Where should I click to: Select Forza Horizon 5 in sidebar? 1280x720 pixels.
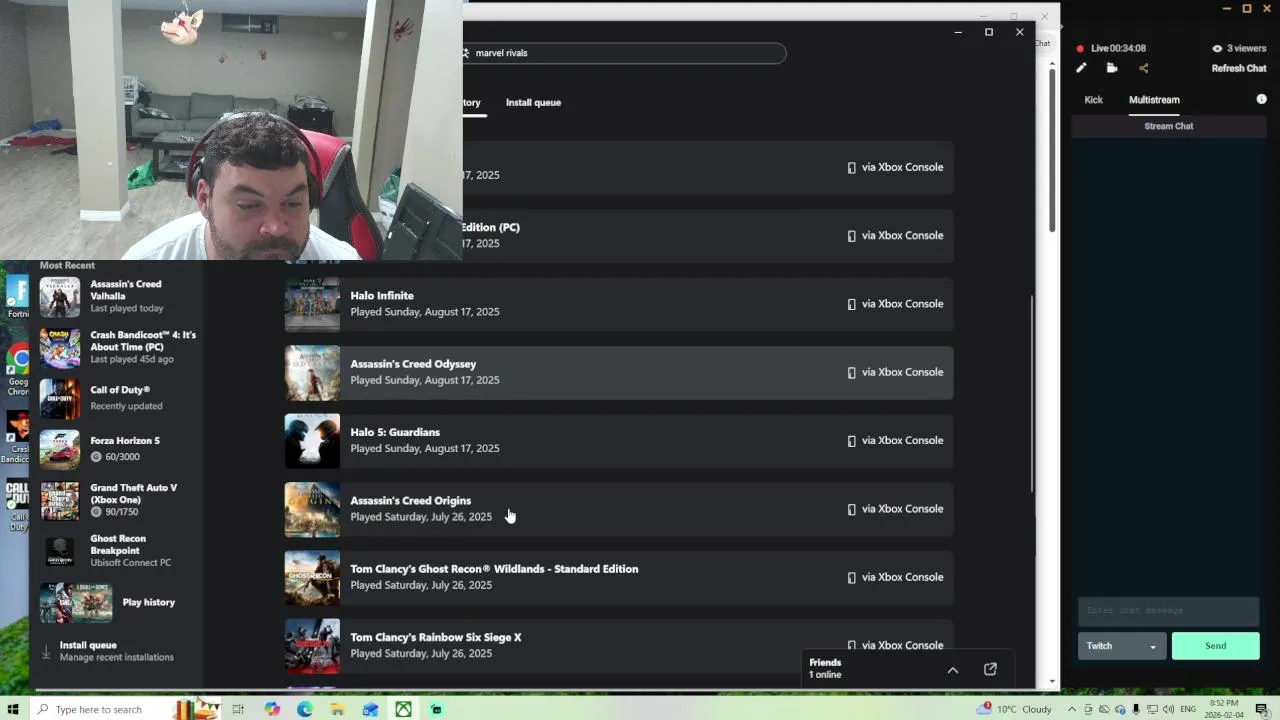(x=118, y=449)
